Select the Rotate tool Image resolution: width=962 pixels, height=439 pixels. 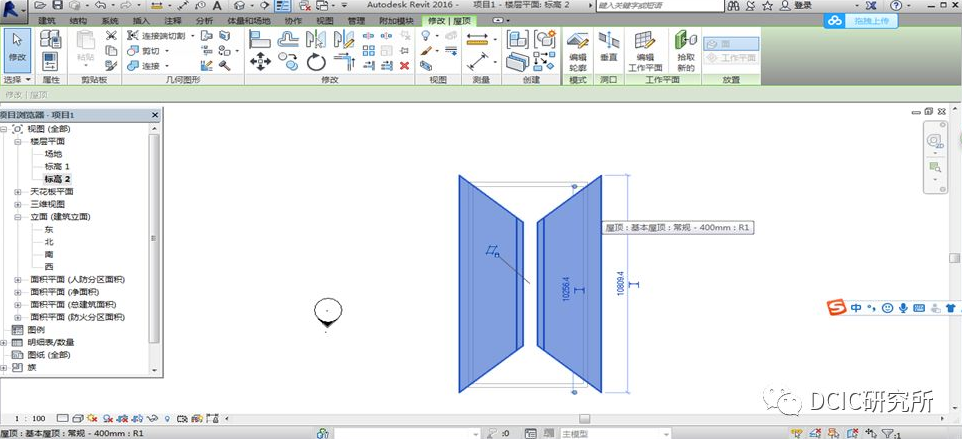[316, 61]
